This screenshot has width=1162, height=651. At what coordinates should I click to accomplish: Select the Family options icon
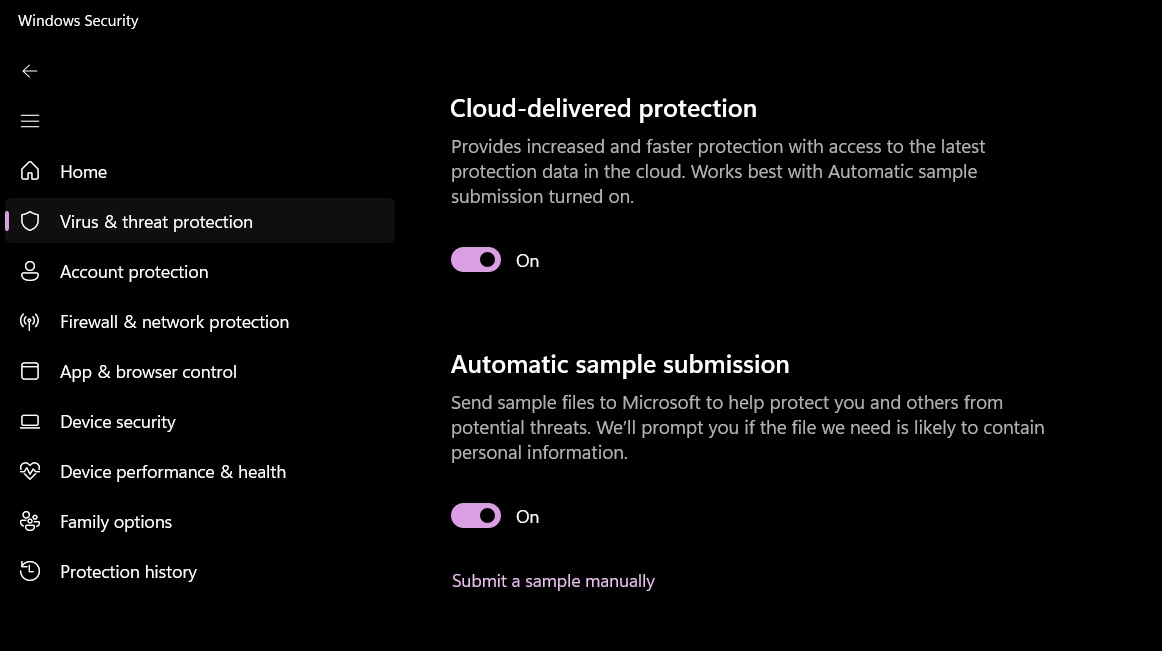(x=30, y=521)
